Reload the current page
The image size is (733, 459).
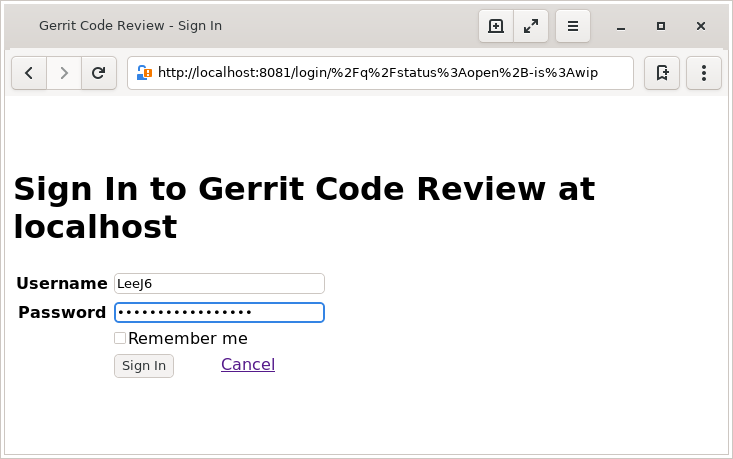click(99, 73)
